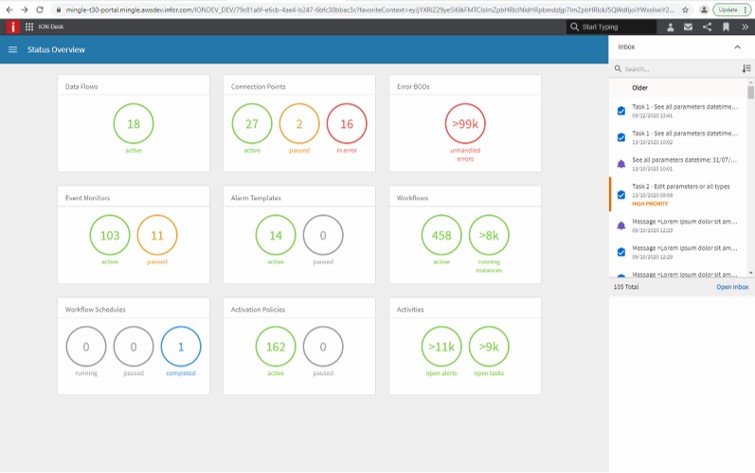Screen dimensions: 755x473
Task: Open the mail envelope icon in top bar
Action: (x=688, y=27)
